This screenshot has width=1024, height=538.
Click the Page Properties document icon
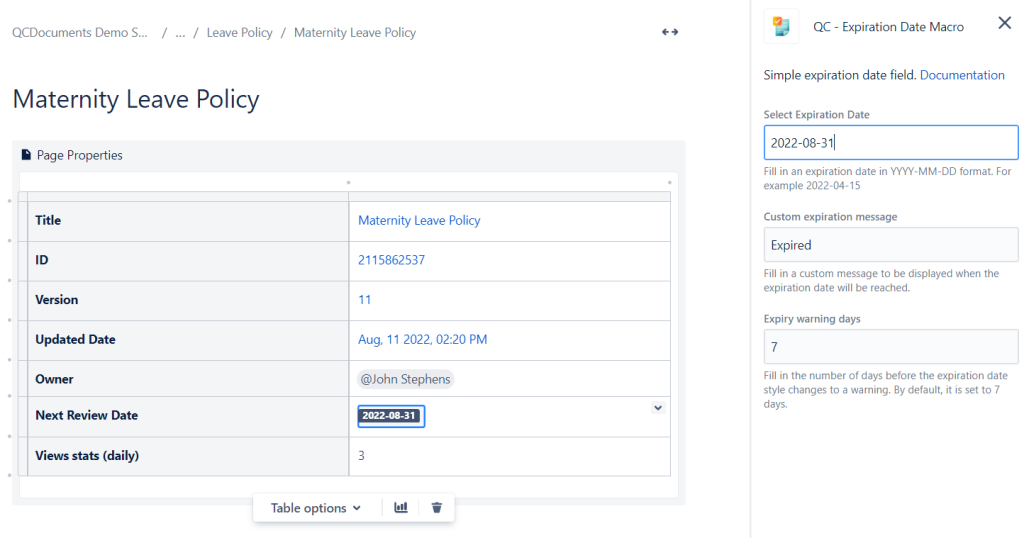click(26, 155)
